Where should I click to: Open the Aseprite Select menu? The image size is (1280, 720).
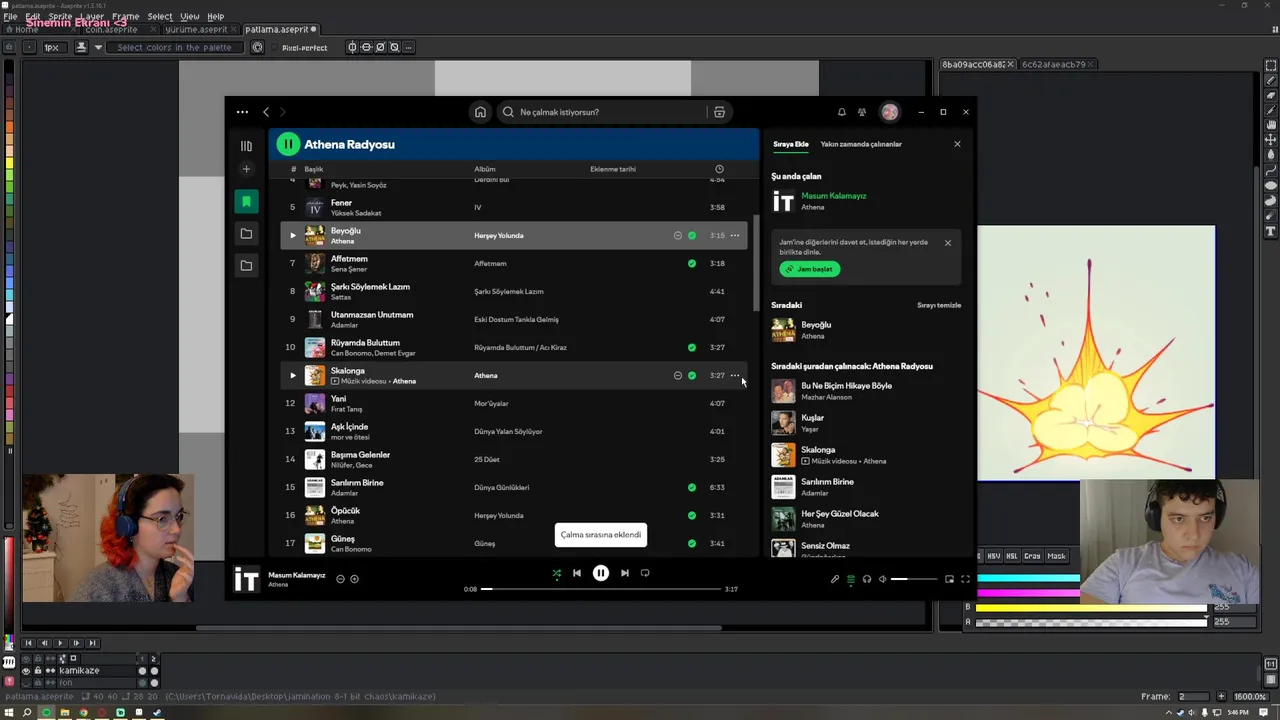coord(160,16)
